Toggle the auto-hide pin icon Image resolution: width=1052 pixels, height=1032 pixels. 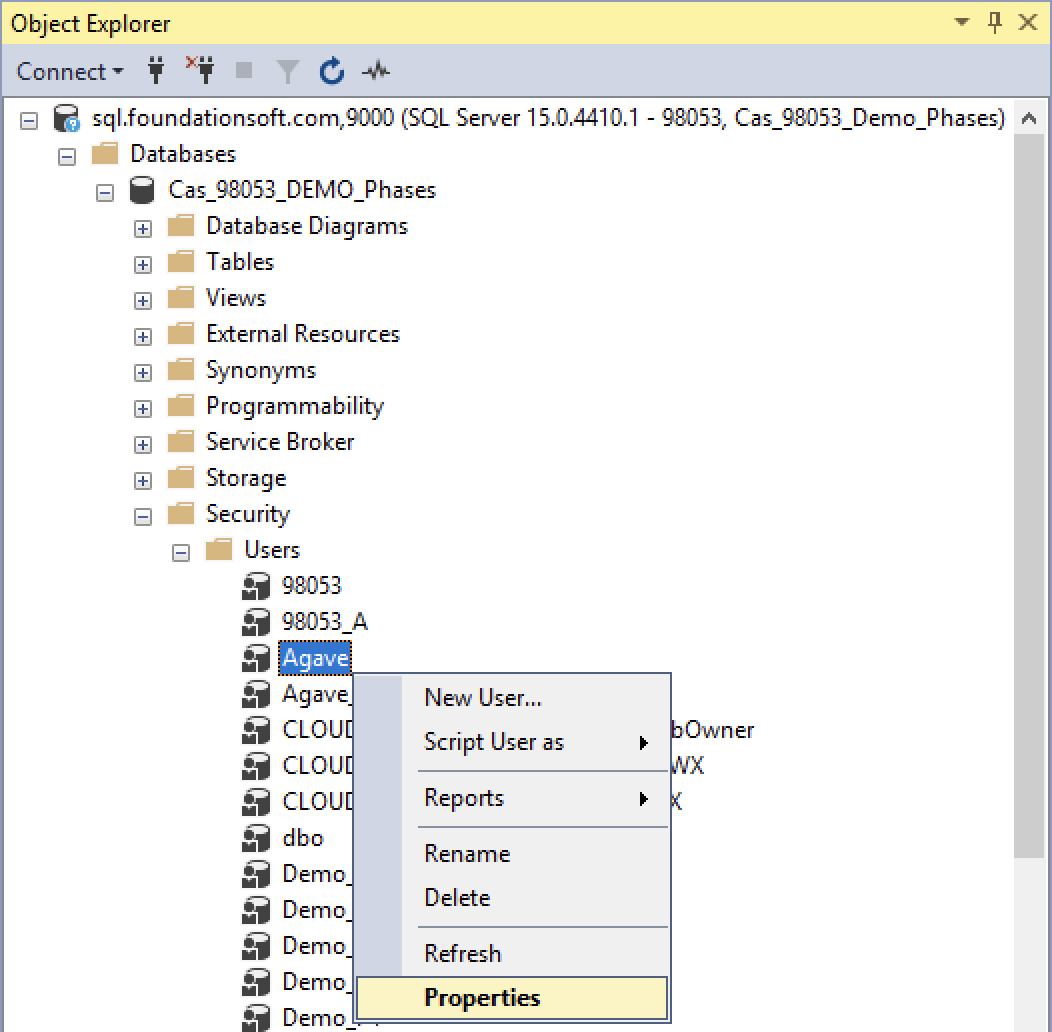coord(995,22)
